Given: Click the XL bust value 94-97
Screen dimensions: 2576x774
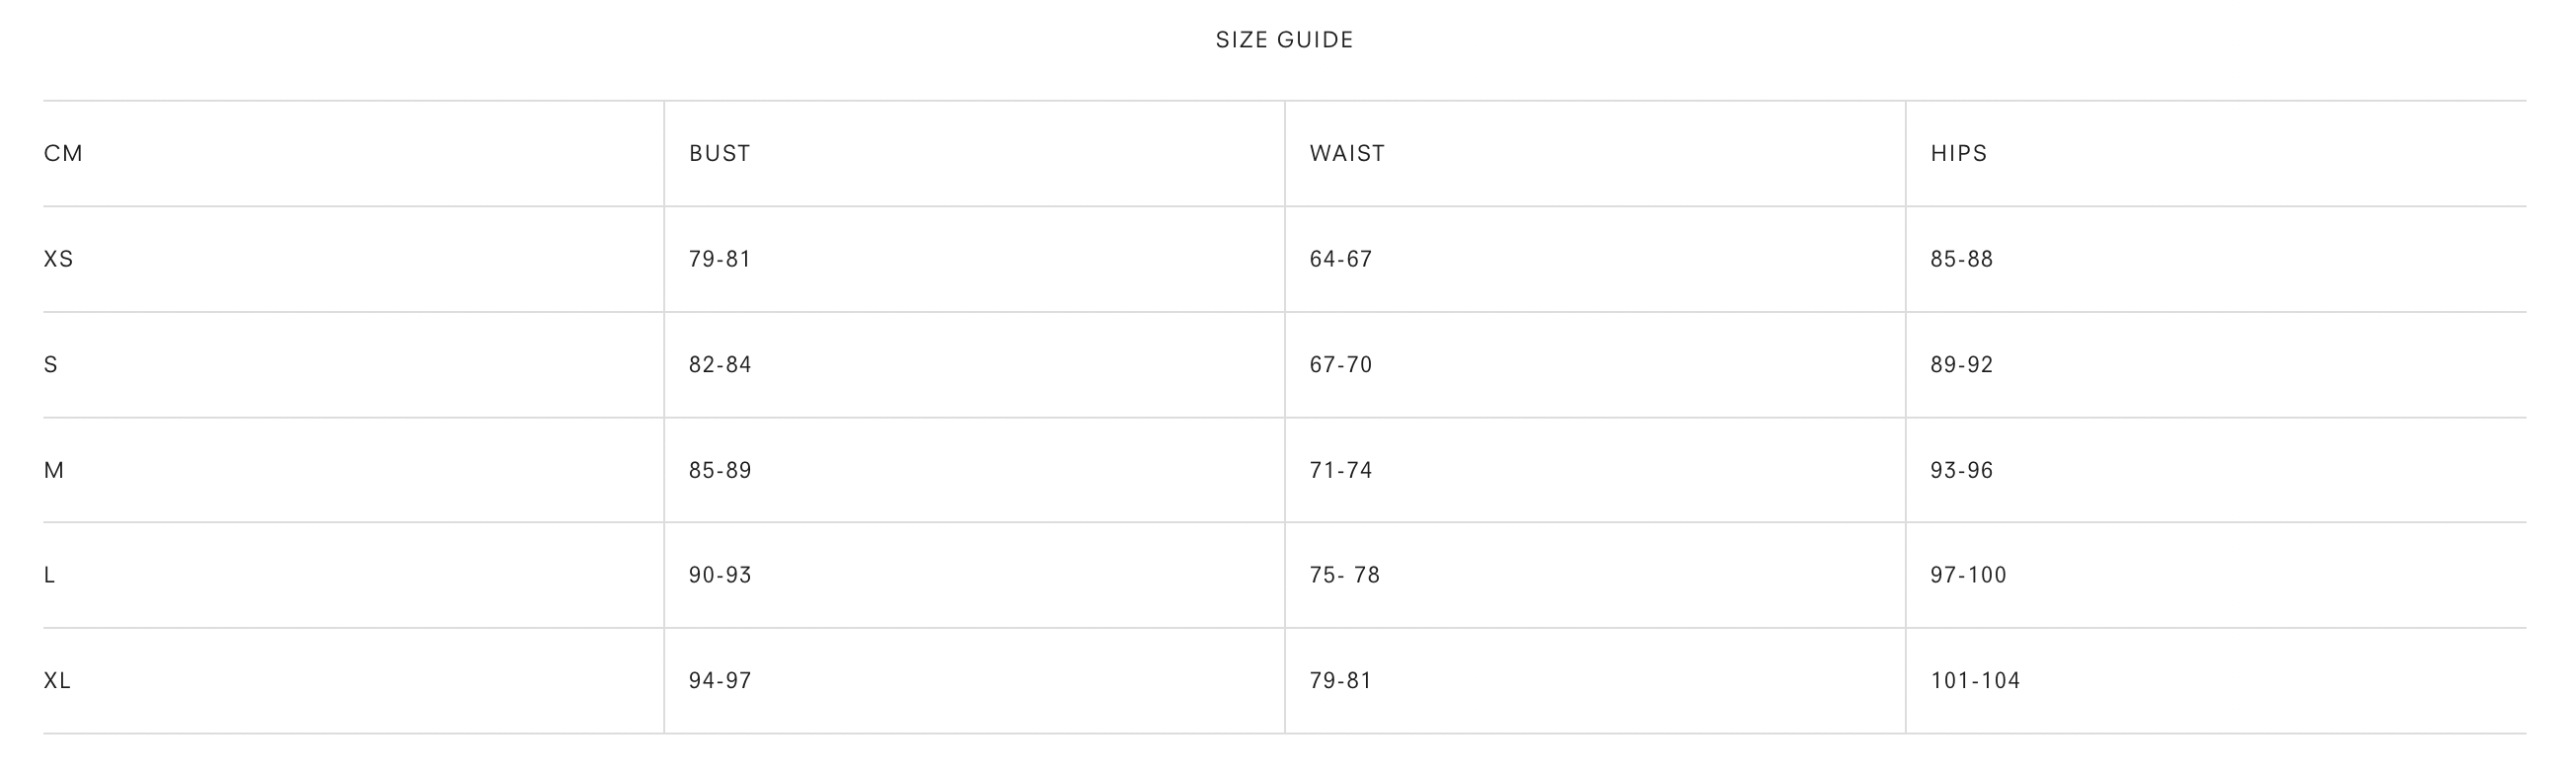Looking at the screenshot, I should (719, 681).
